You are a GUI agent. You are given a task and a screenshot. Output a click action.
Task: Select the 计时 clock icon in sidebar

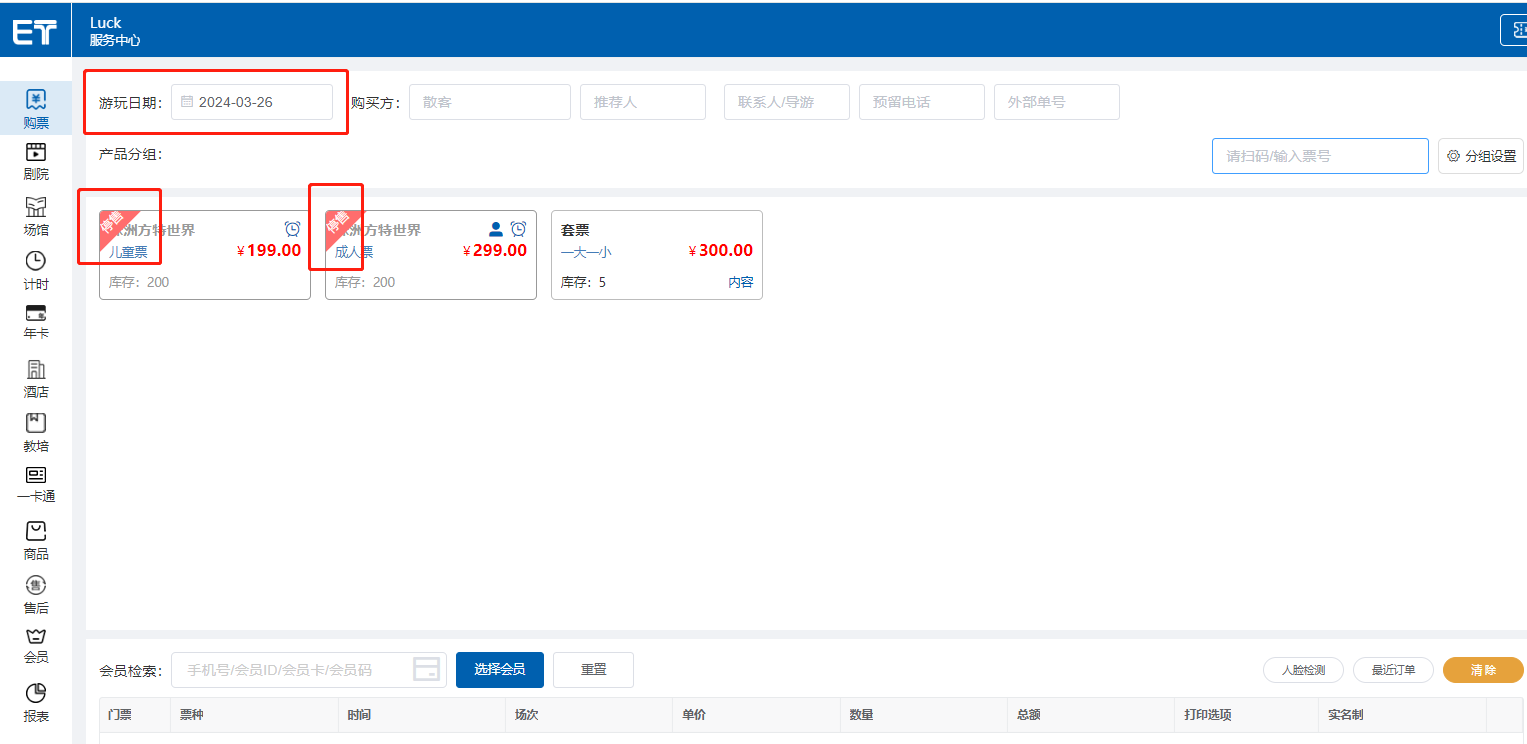point(36,262)
